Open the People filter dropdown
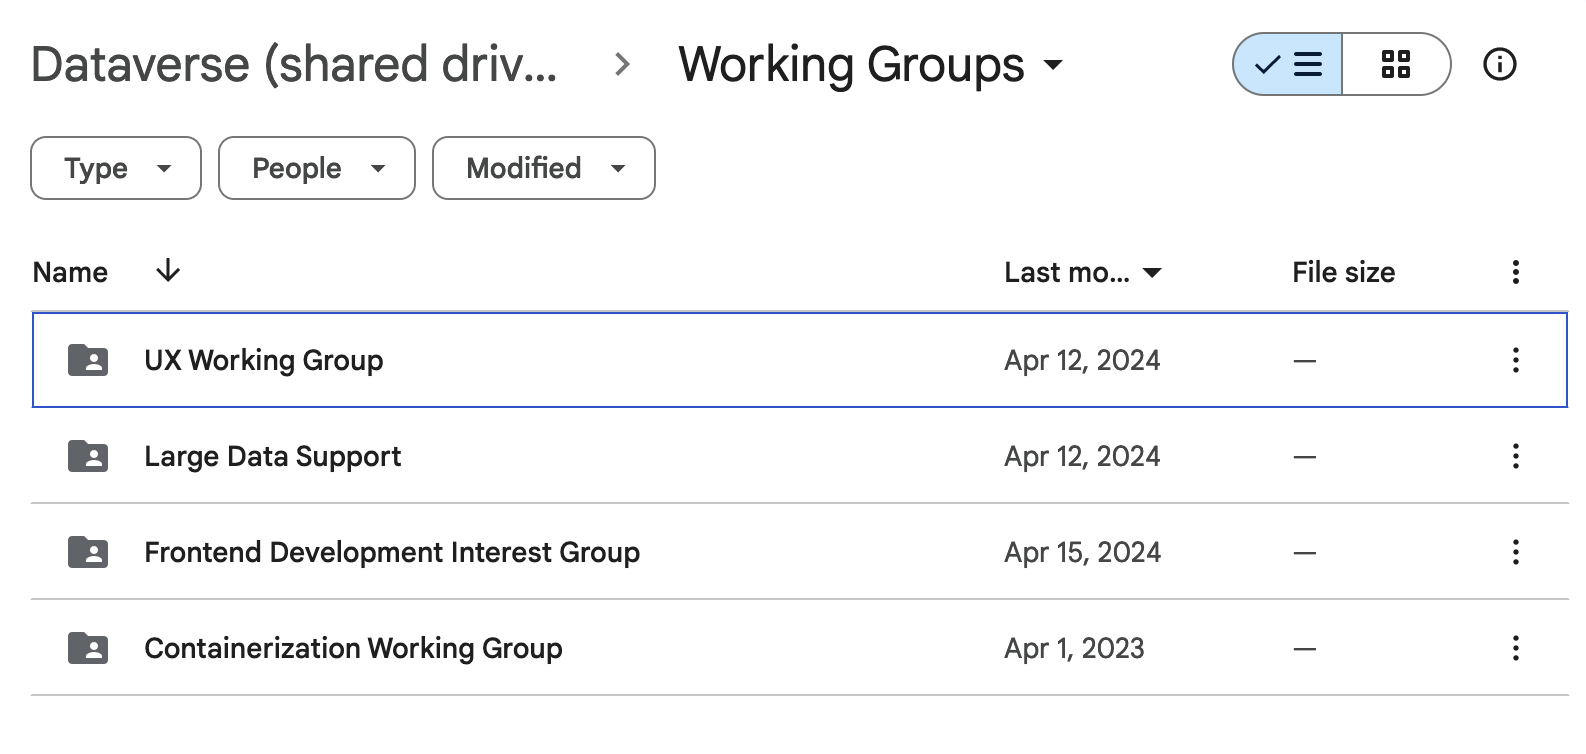 tap(316, 168)
